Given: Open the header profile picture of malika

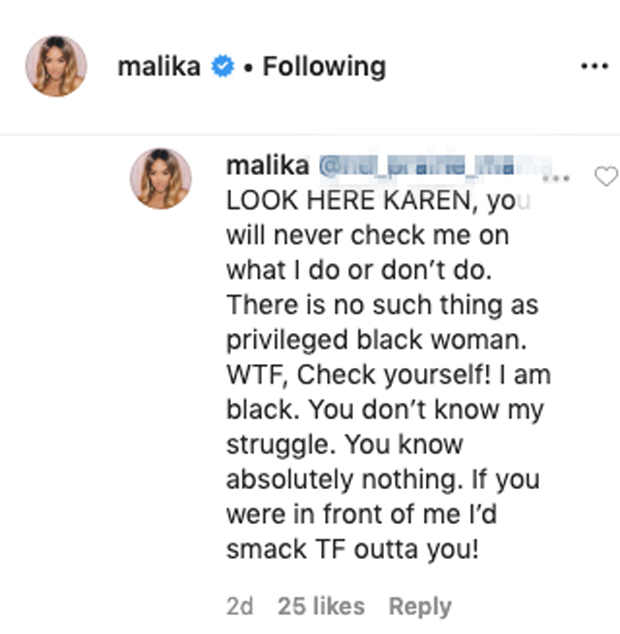Looking at the screenshot, I should pos(56,66).
